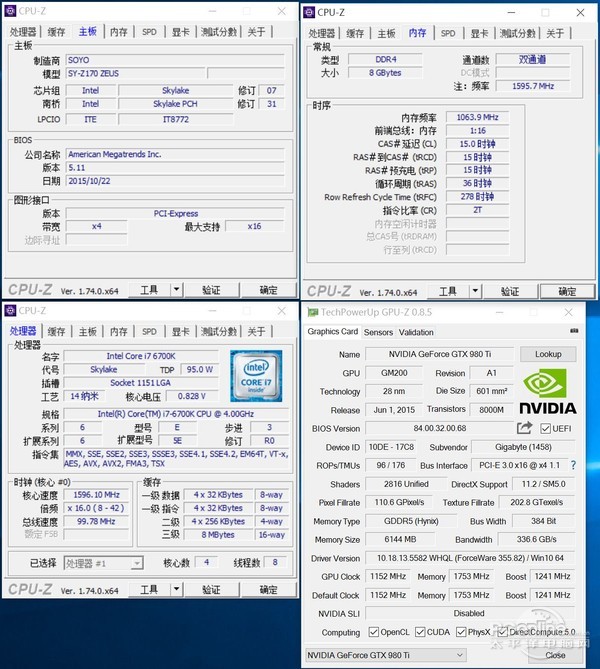Viewport: 600px width, 669px height.
Task: Click the BIOS save/share arrow icon in GPU-Z
Action: [524, 428]
